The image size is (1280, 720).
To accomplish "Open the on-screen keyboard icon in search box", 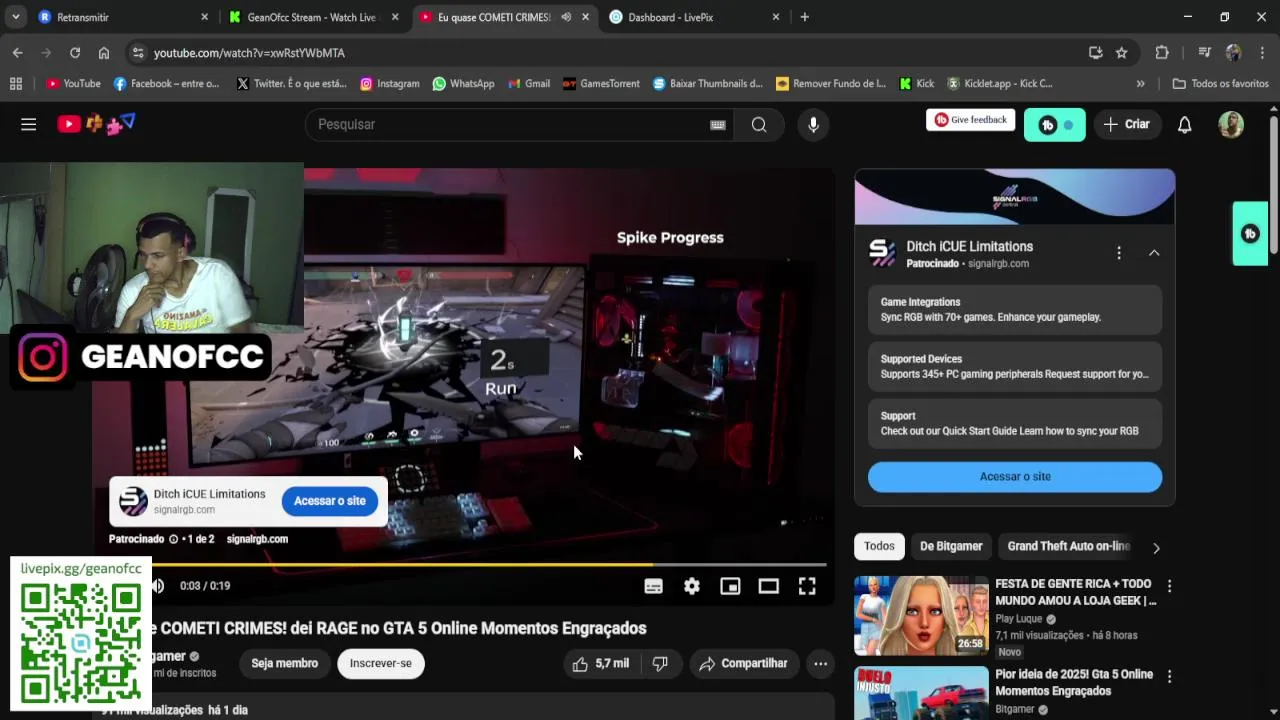I will click(718, 124).
